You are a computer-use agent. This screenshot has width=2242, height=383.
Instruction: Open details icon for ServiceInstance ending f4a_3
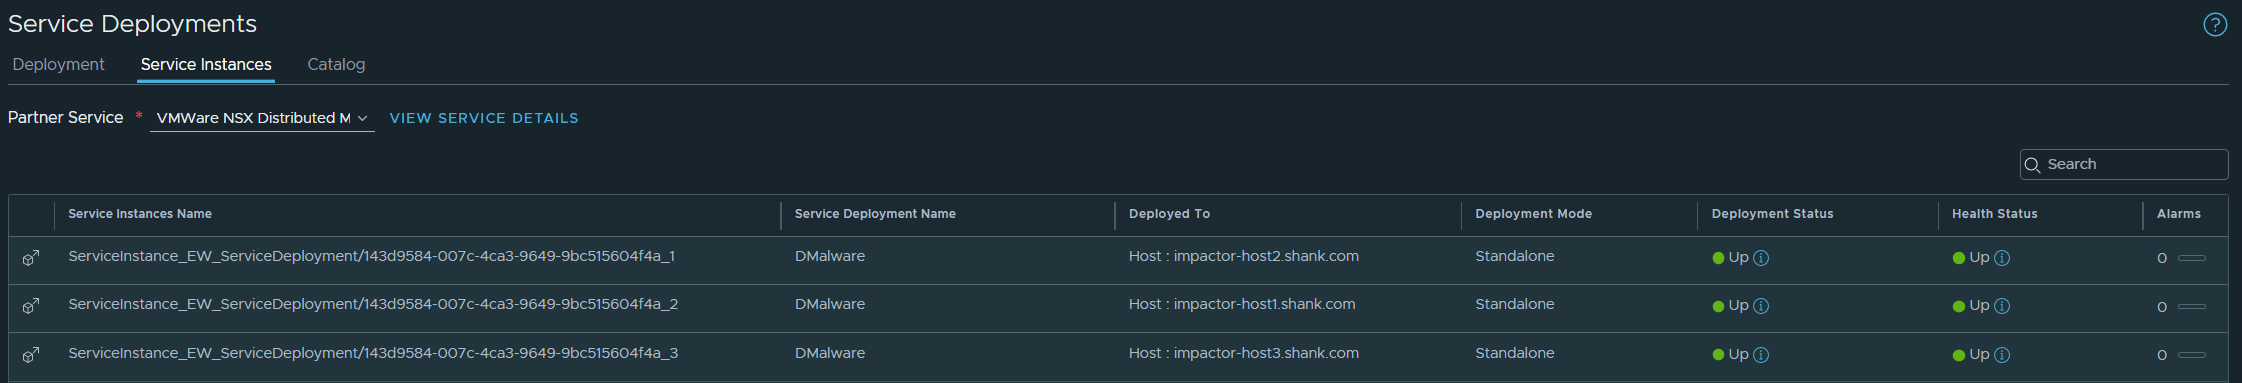pyautogui.click(x=31, y=355)
